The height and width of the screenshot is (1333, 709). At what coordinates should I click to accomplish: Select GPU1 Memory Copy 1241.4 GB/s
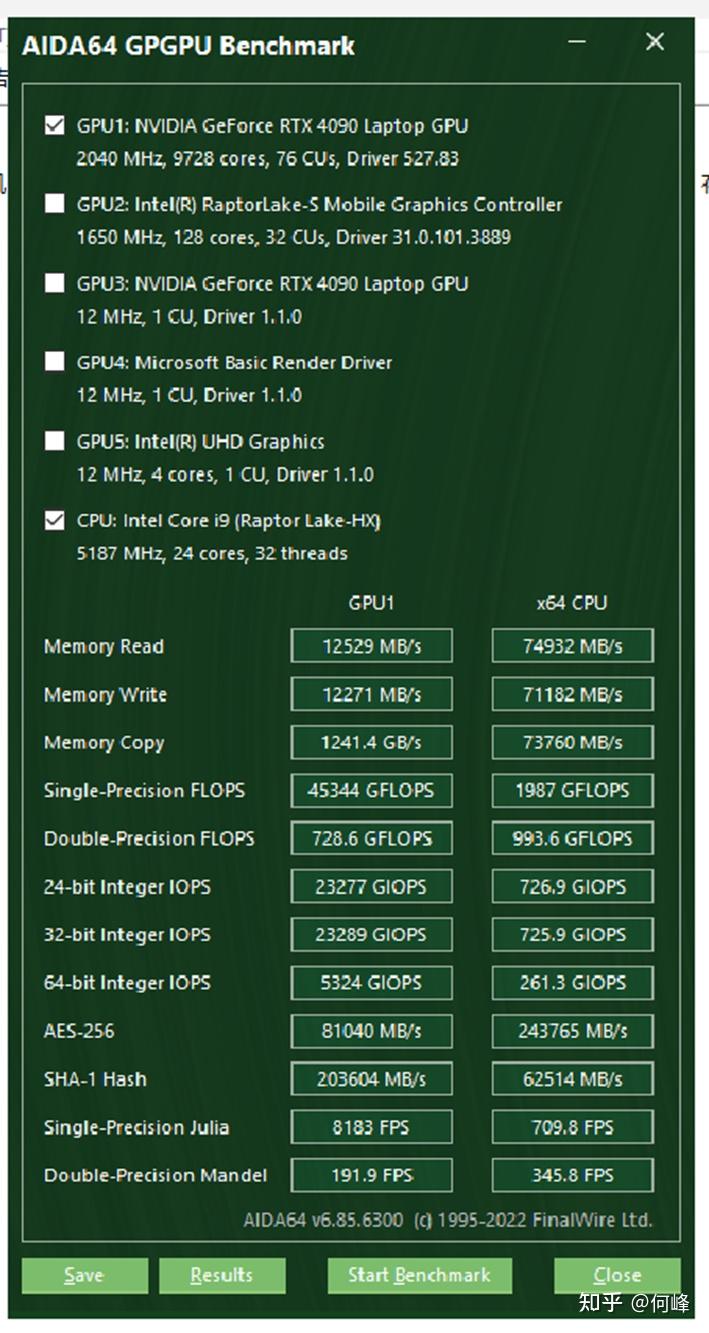[x=372, y=742]
